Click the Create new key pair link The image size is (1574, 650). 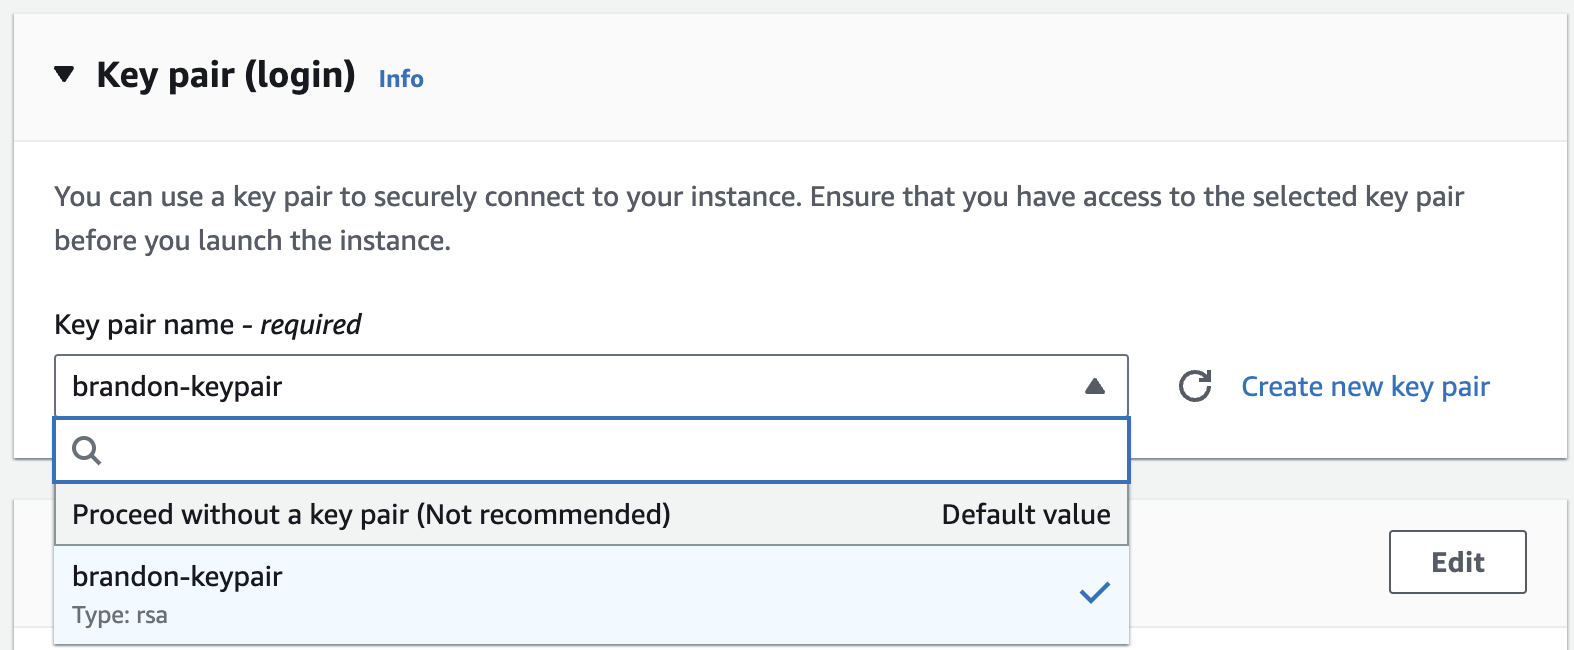click(x=1365, y=387)
